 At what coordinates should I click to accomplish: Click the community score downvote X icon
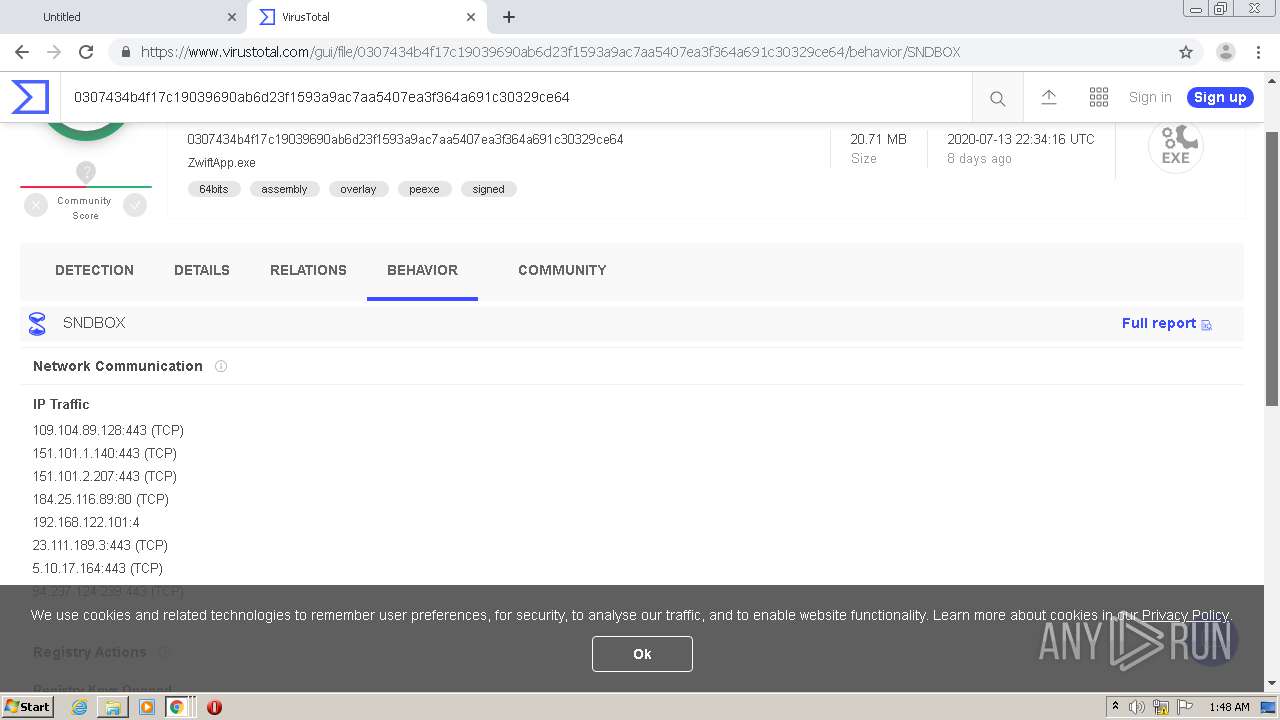coord(36,205)
